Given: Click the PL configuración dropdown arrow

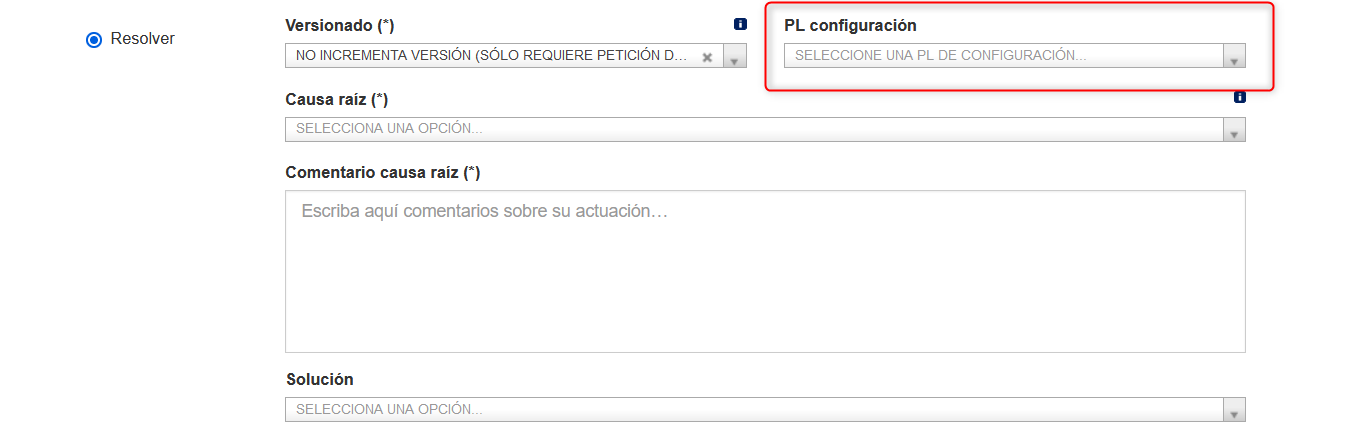Looking at the screenshot, I should pos(1234,57).
